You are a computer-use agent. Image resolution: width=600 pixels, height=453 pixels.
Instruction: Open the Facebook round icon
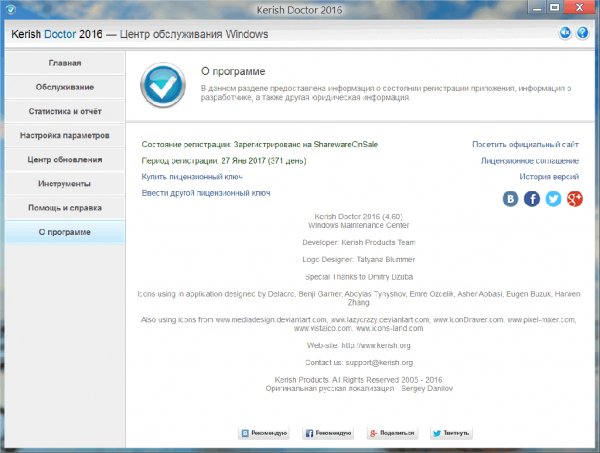click(532, 199)
